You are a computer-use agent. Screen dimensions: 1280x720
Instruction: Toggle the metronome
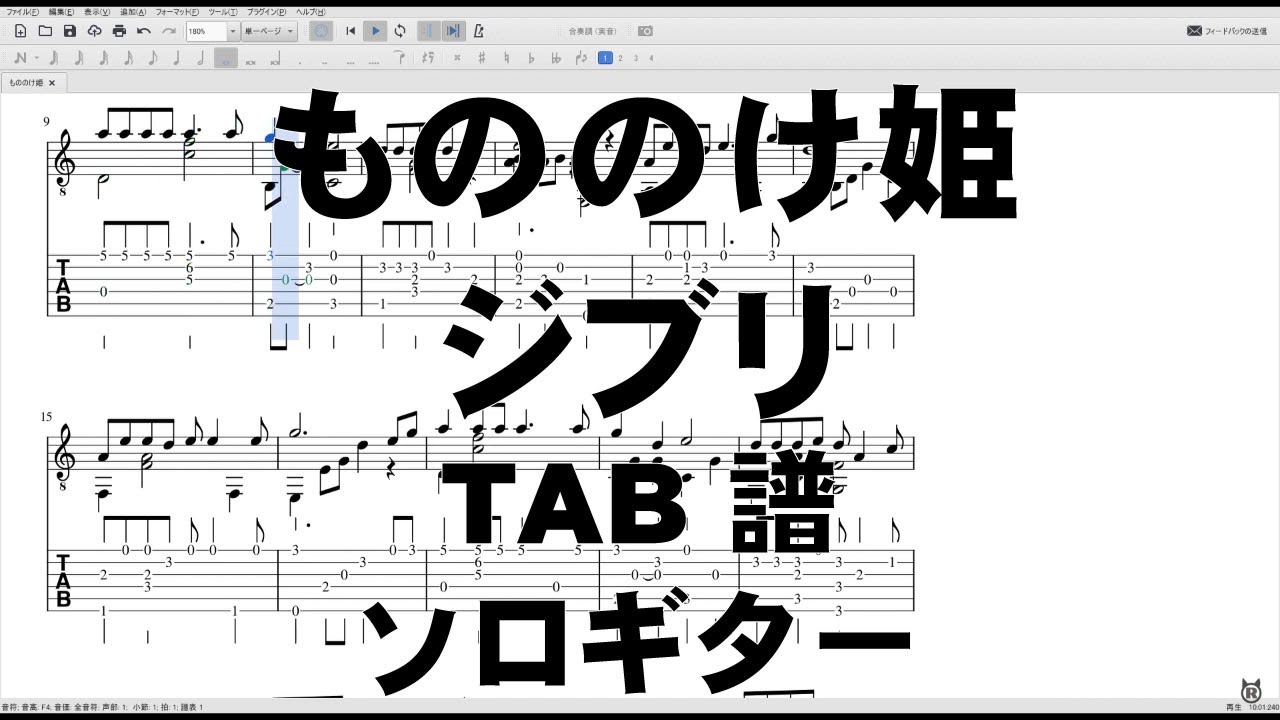click(x=478, y=31)
